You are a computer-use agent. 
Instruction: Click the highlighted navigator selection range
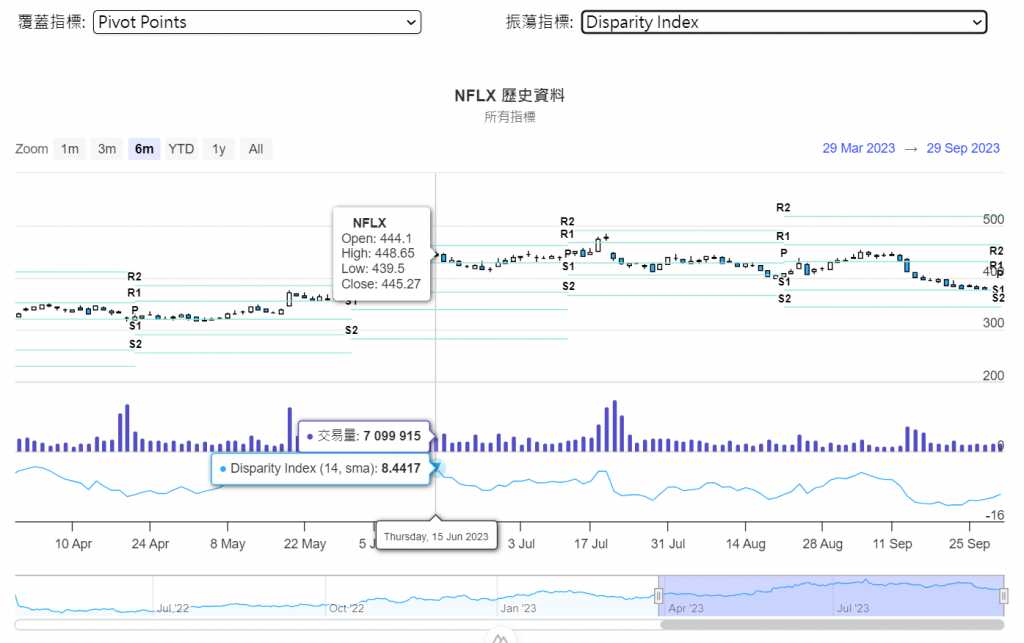pyautogui.click(x=831, y=595)
